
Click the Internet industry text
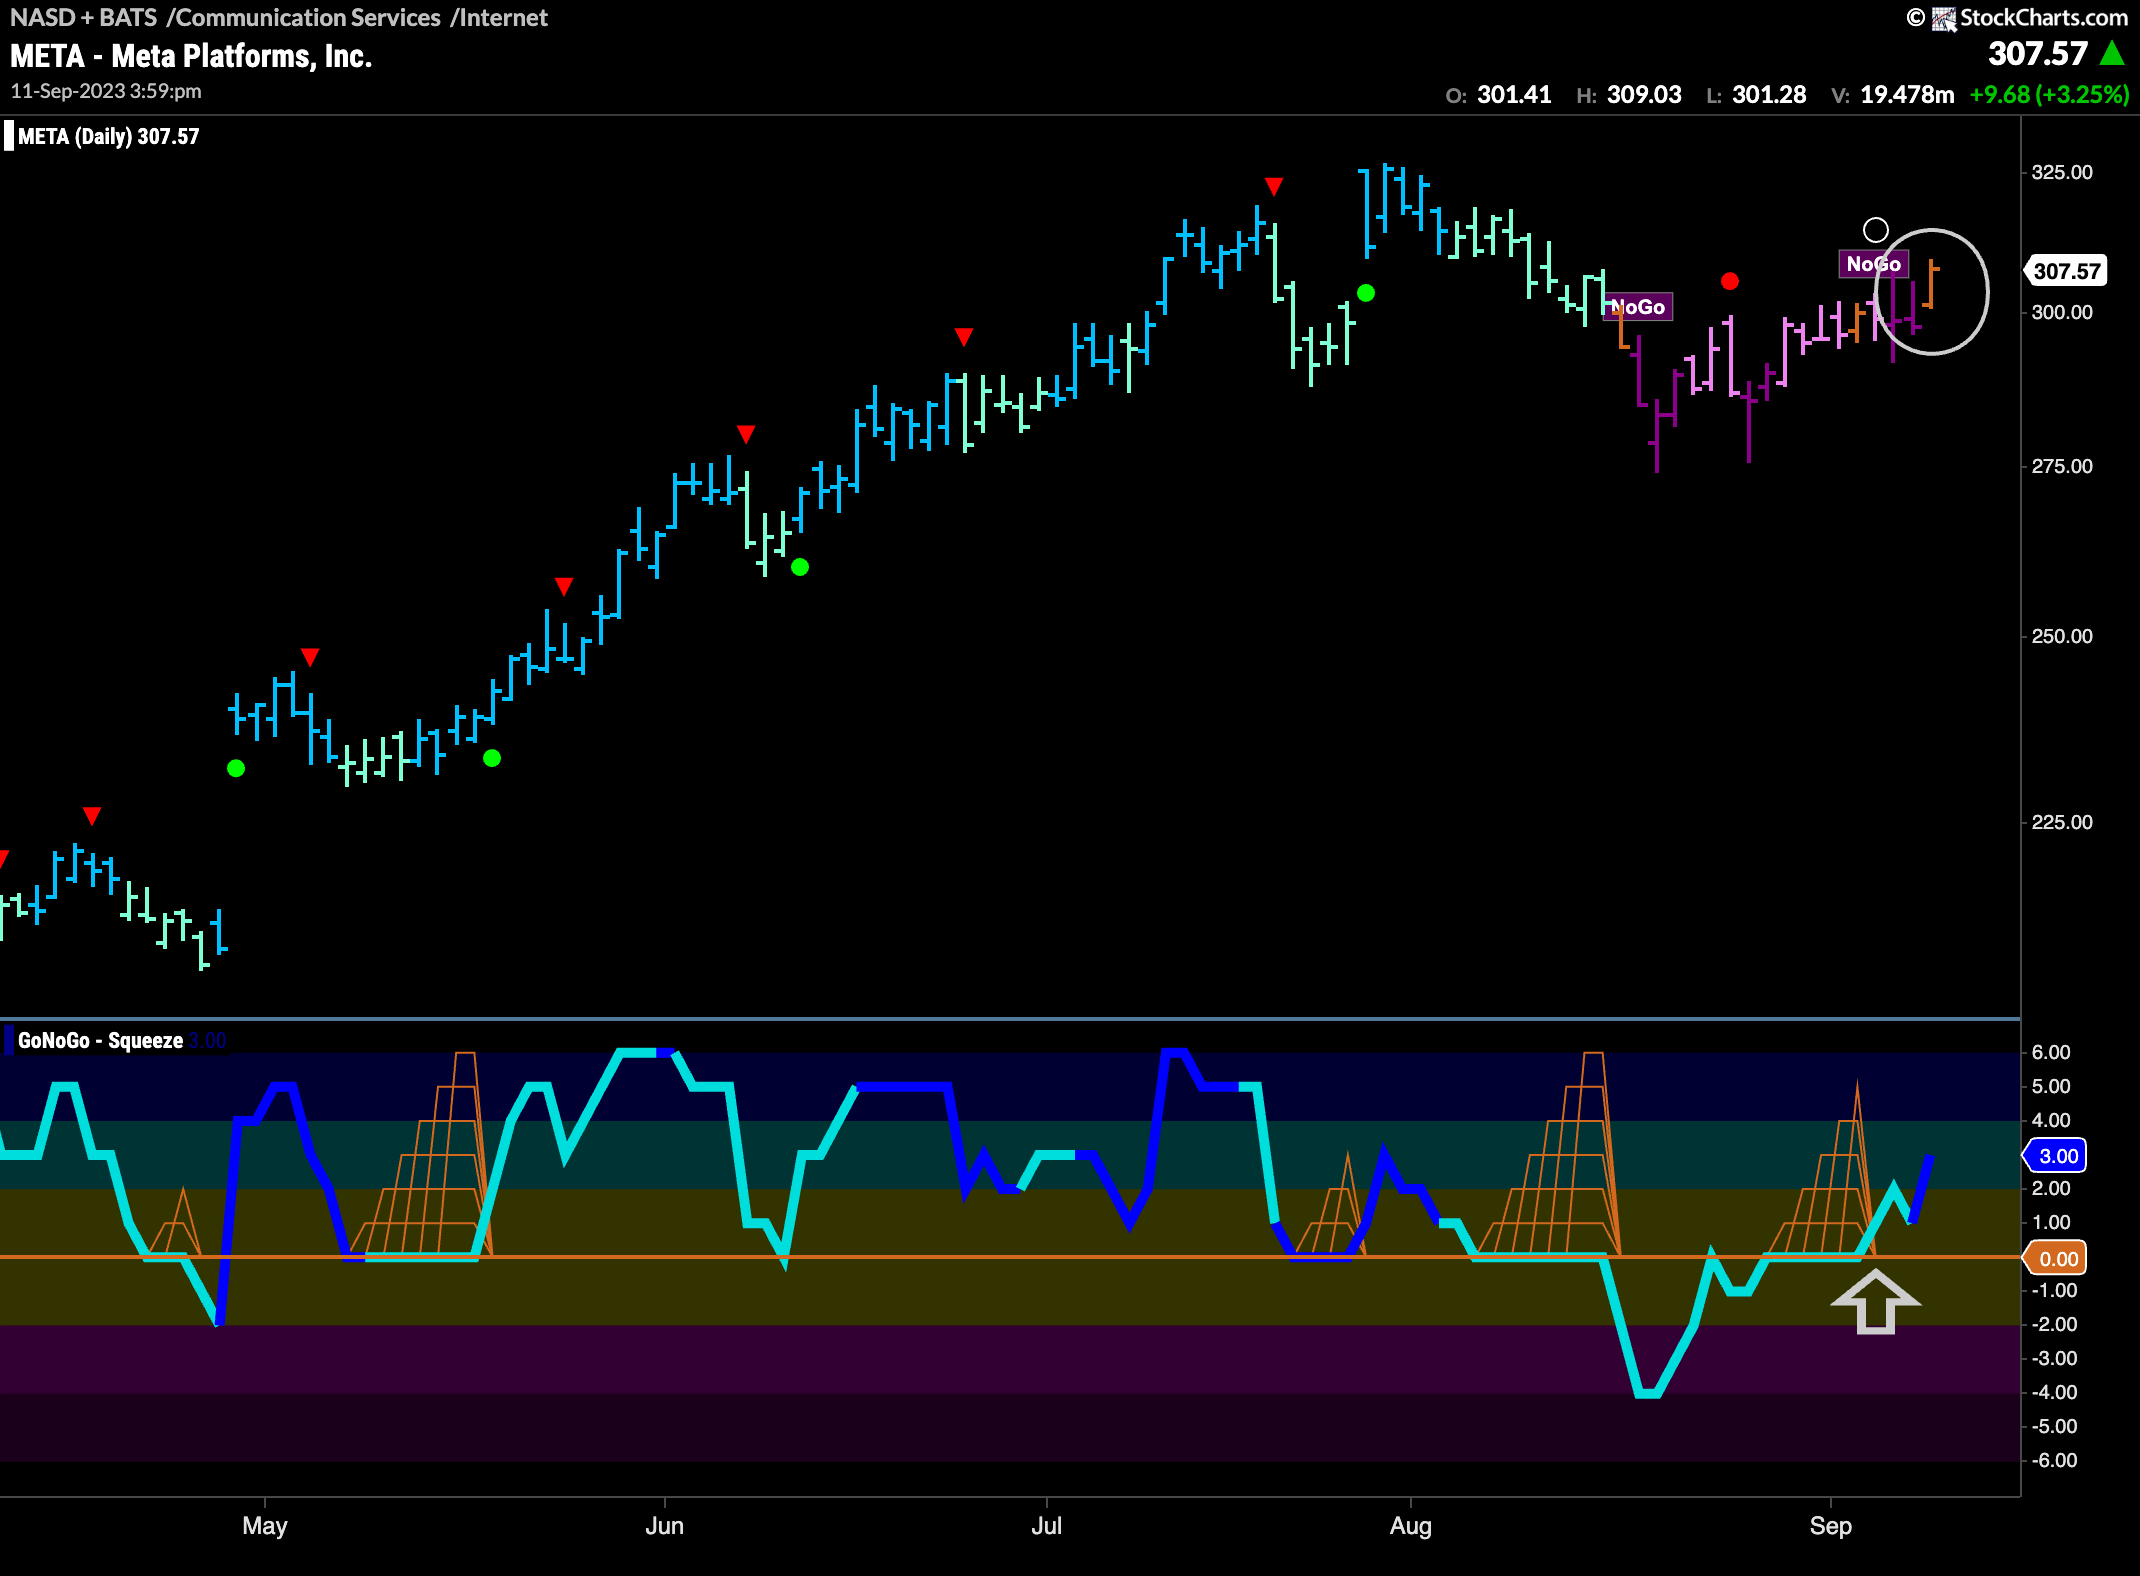tap(503, 17)
